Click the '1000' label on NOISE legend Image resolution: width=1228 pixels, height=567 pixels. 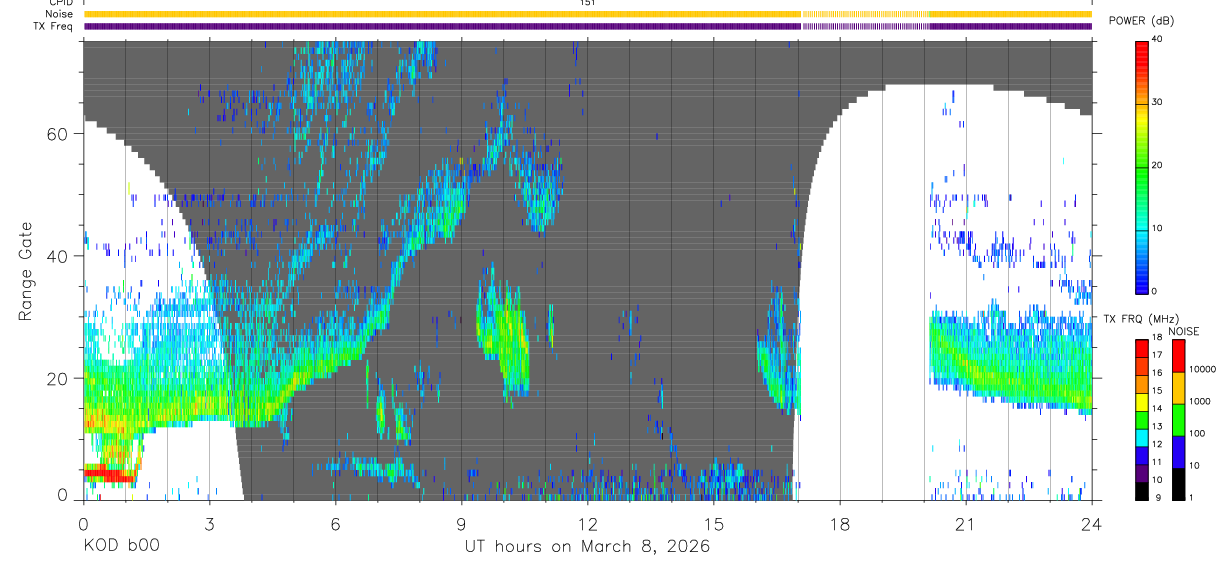click(1200, 401)
